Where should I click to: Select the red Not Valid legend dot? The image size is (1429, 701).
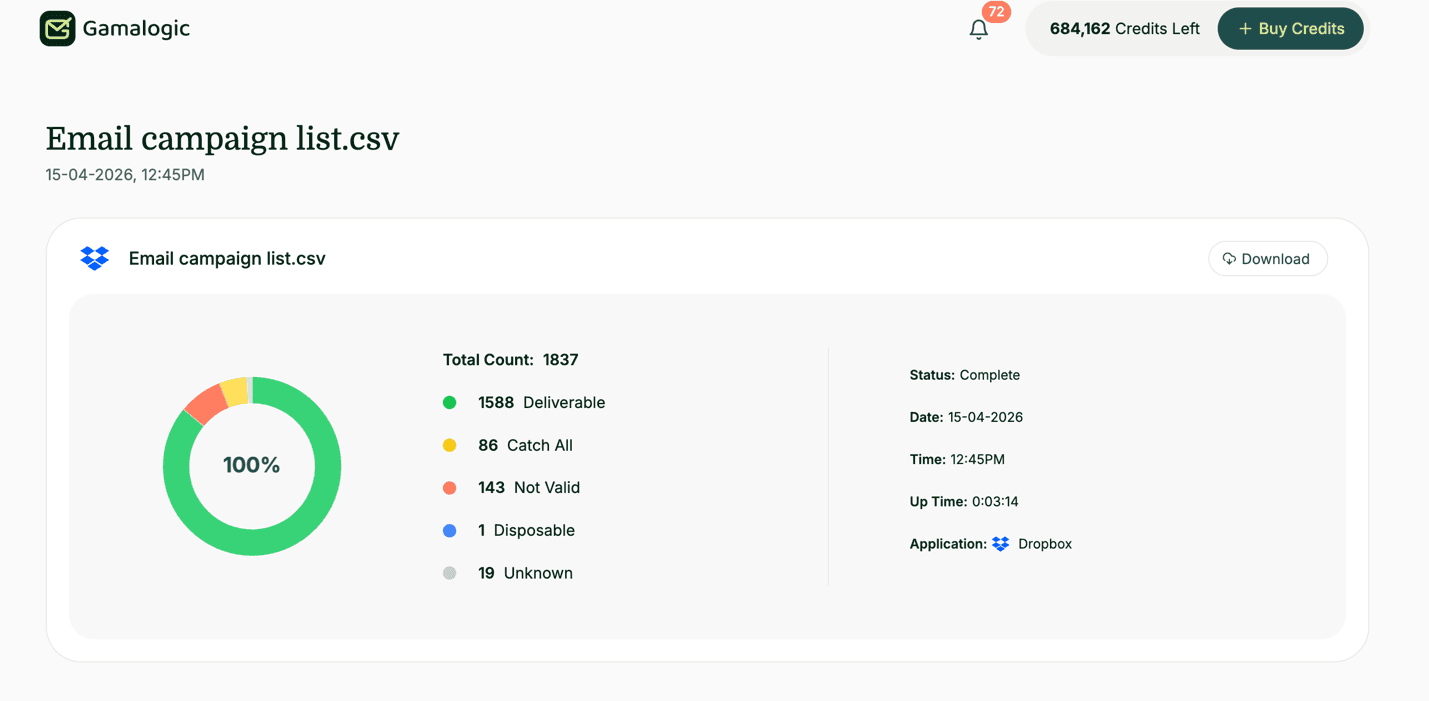pos(449,487)
